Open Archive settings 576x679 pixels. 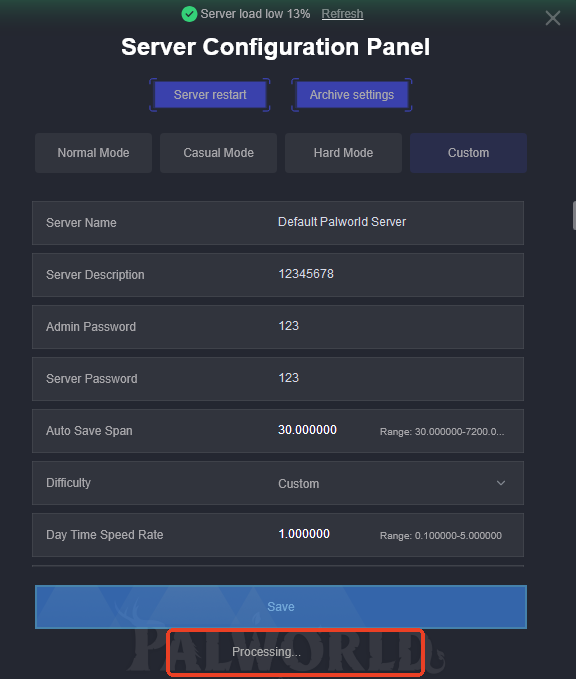tap(352, 95)
